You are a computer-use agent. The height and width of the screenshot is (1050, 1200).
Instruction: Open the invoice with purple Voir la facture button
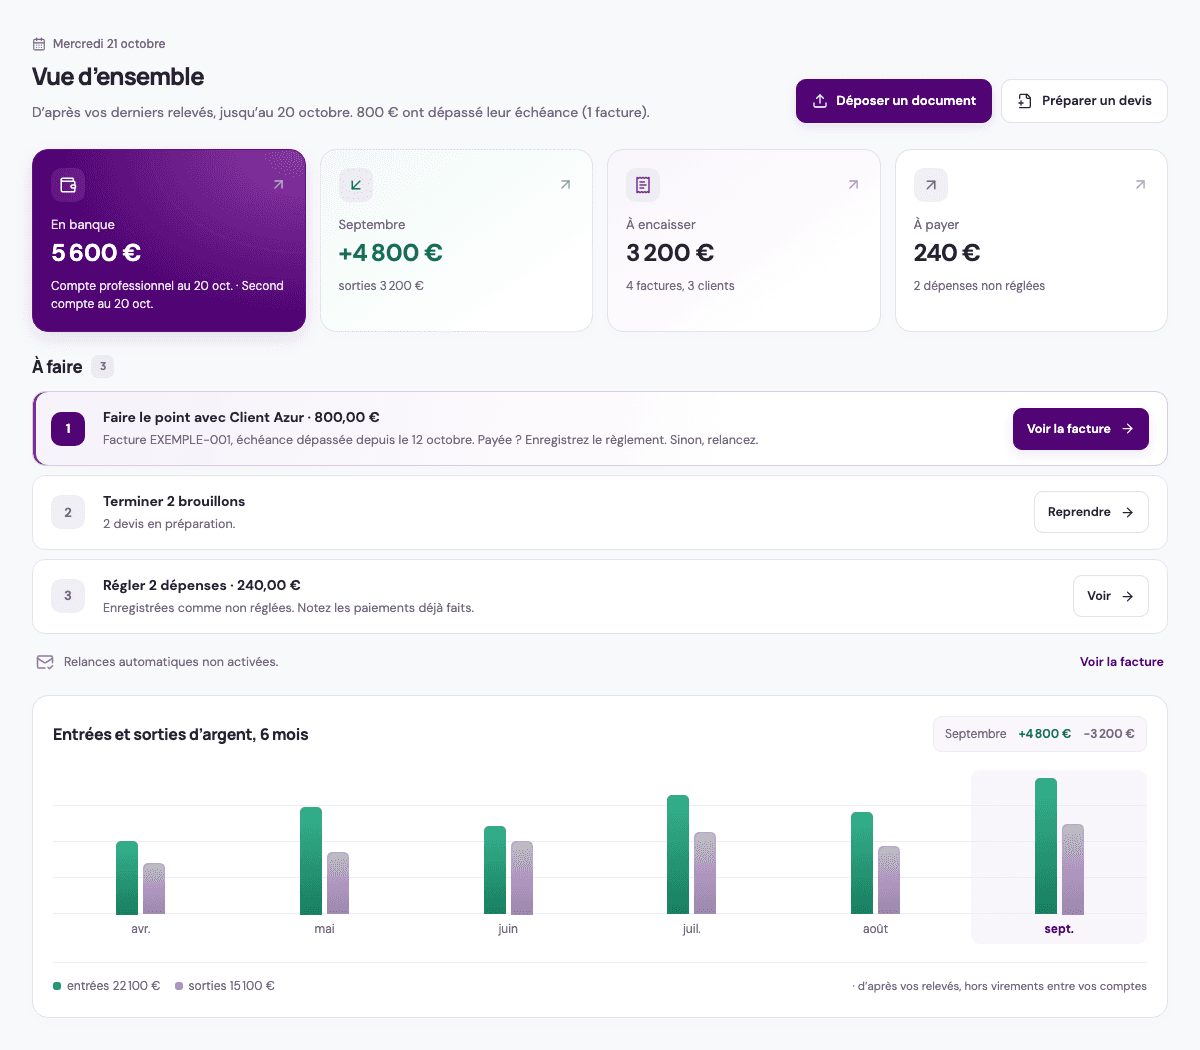pyautogui.click(x=1081, y=429)
